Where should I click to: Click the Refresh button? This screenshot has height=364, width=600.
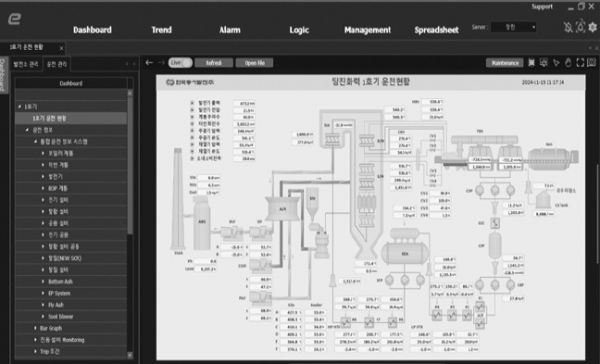[214, 63]
